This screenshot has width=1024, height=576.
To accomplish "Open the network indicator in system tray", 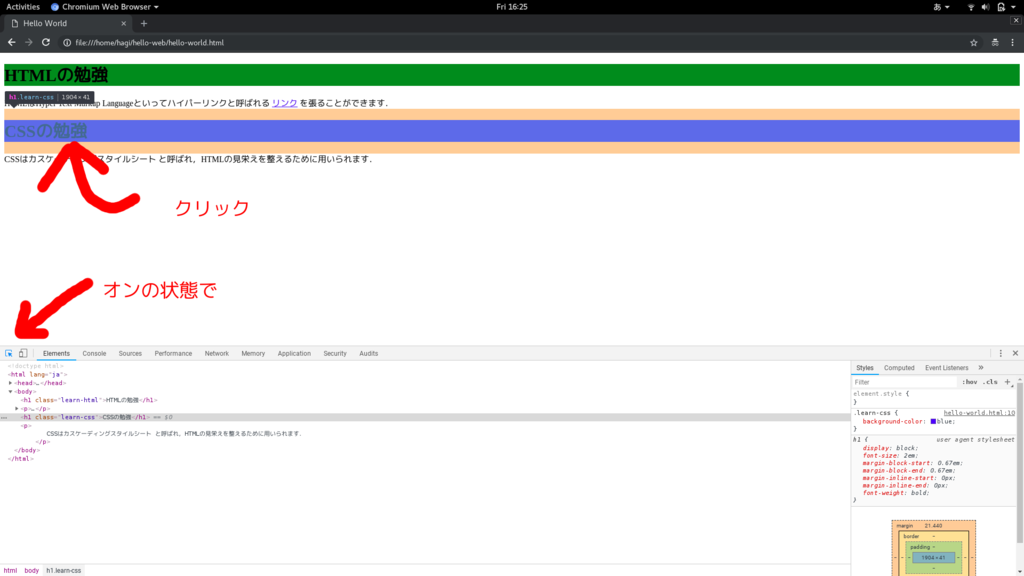I will point(971,7).
